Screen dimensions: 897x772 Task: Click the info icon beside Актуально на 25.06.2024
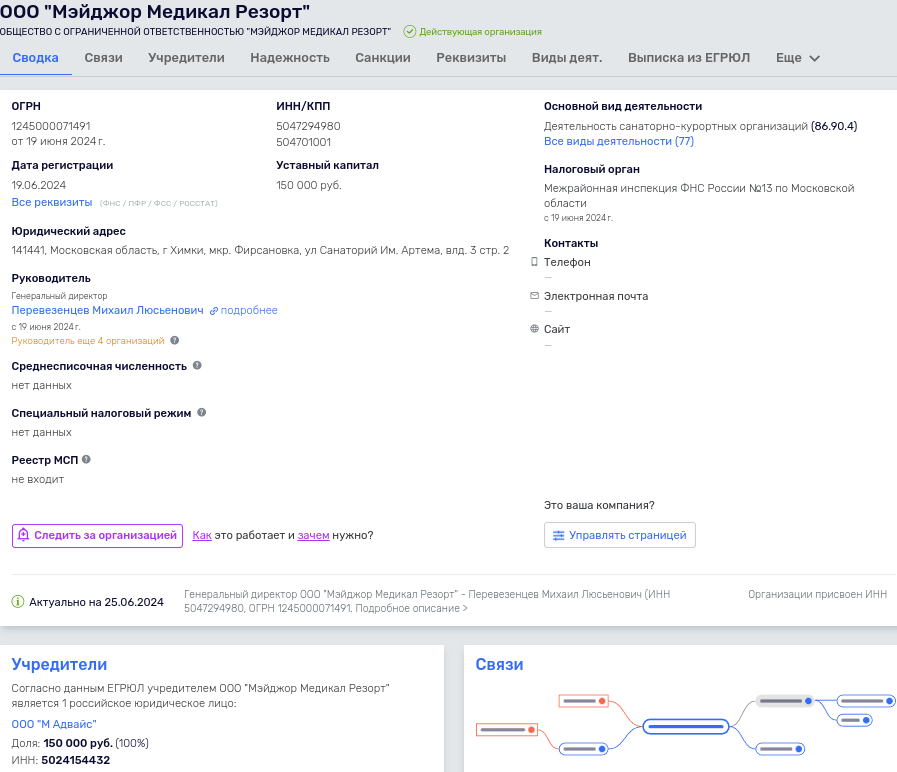(18, 601)
